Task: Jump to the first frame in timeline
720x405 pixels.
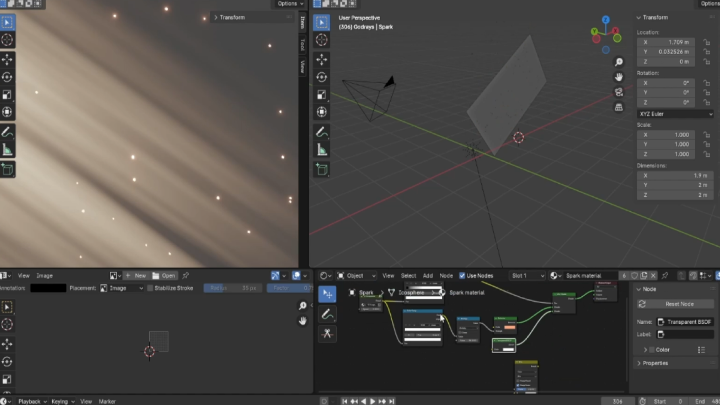Action: click(344, 401)
